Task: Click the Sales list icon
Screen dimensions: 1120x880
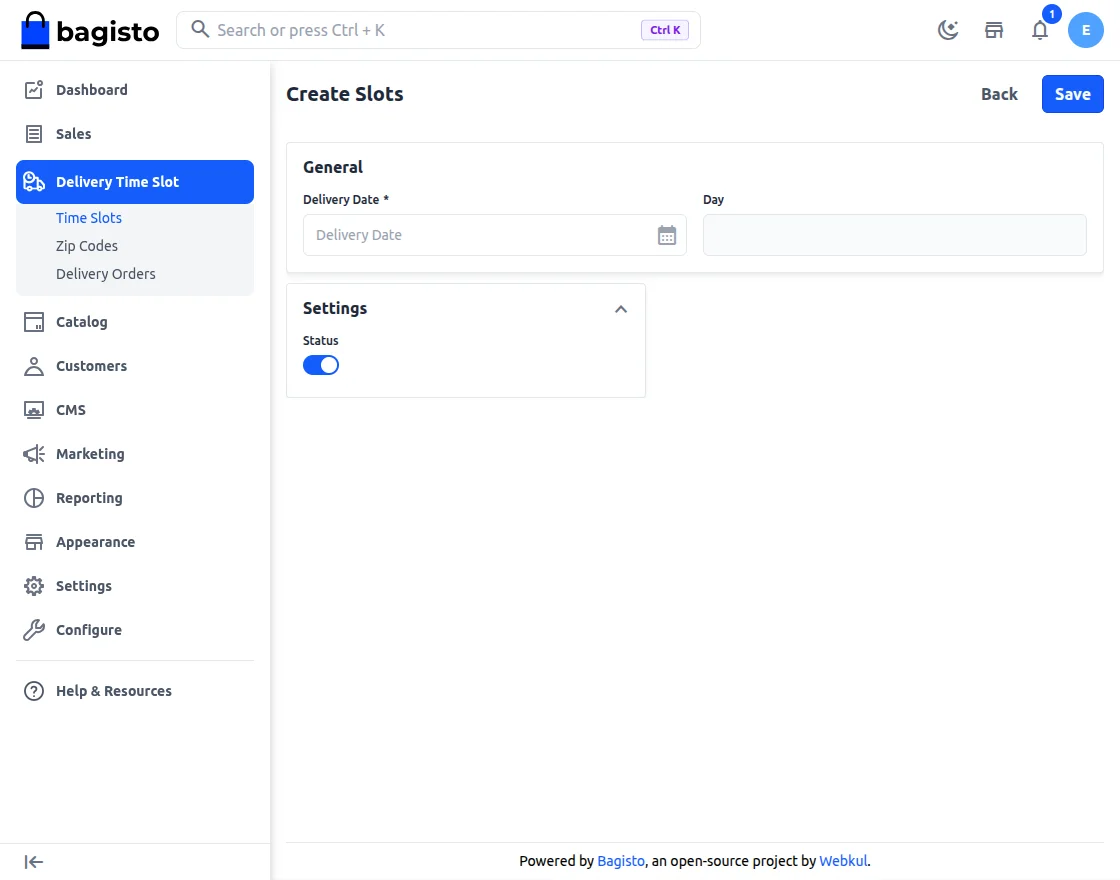Action: click(34, 134)
